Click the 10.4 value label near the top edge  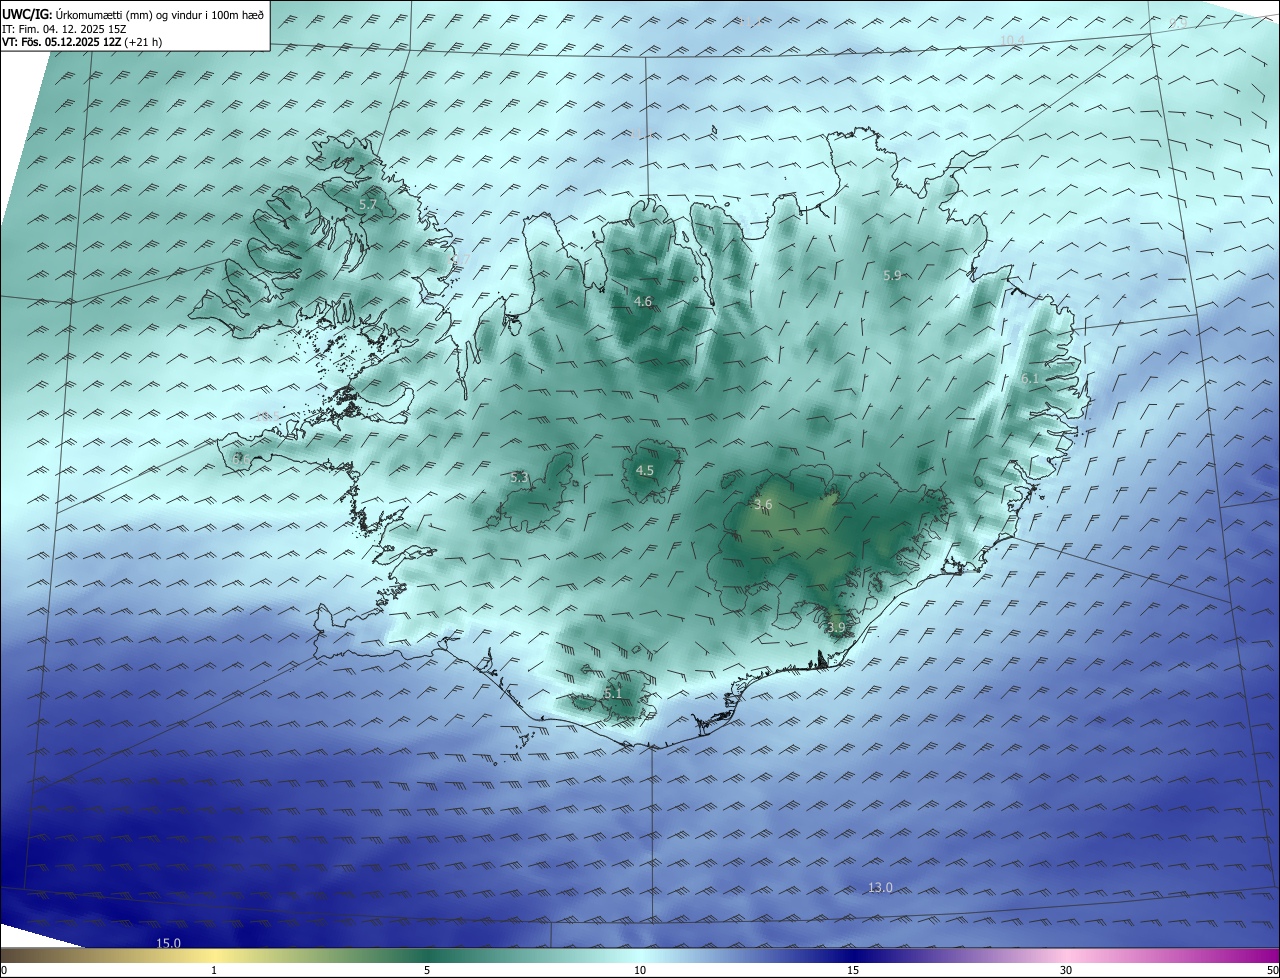(1013, 39)
